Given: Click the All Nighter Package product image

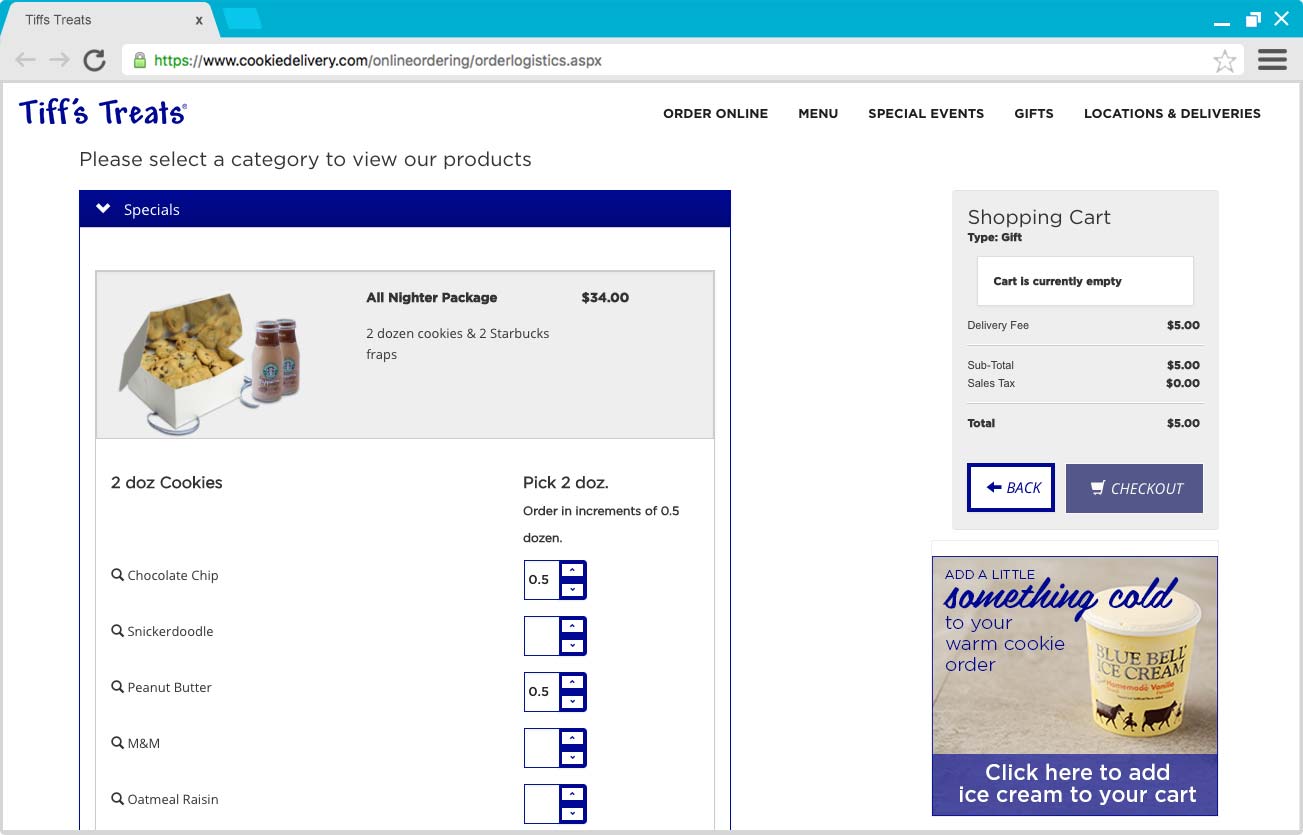Looking at the screenshot, I should (210, 362).
